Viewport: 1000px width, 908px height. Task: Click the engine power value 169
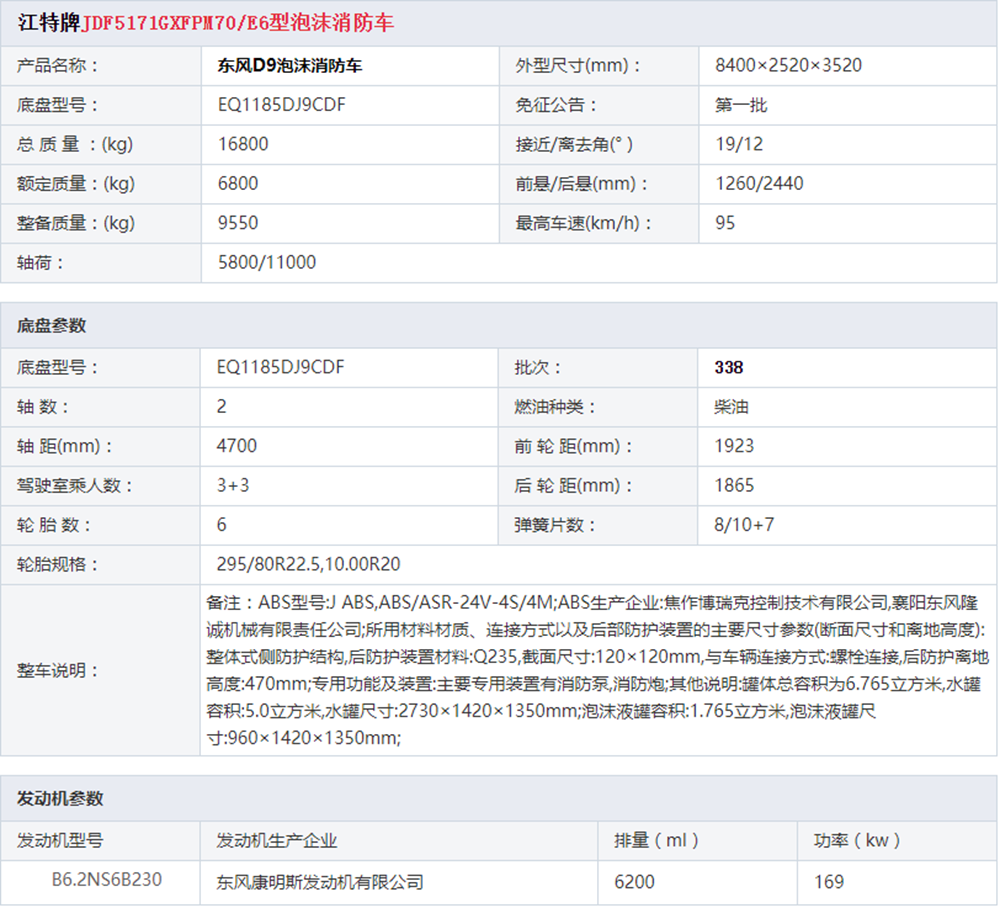828,882
